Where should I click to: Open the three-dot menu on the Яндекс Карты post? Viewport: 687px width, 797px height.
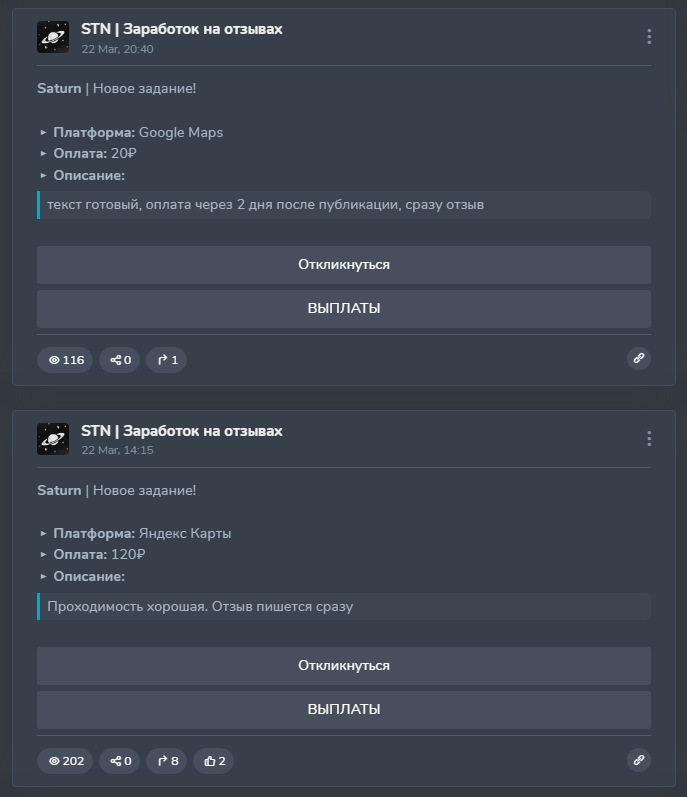[649, 439]
